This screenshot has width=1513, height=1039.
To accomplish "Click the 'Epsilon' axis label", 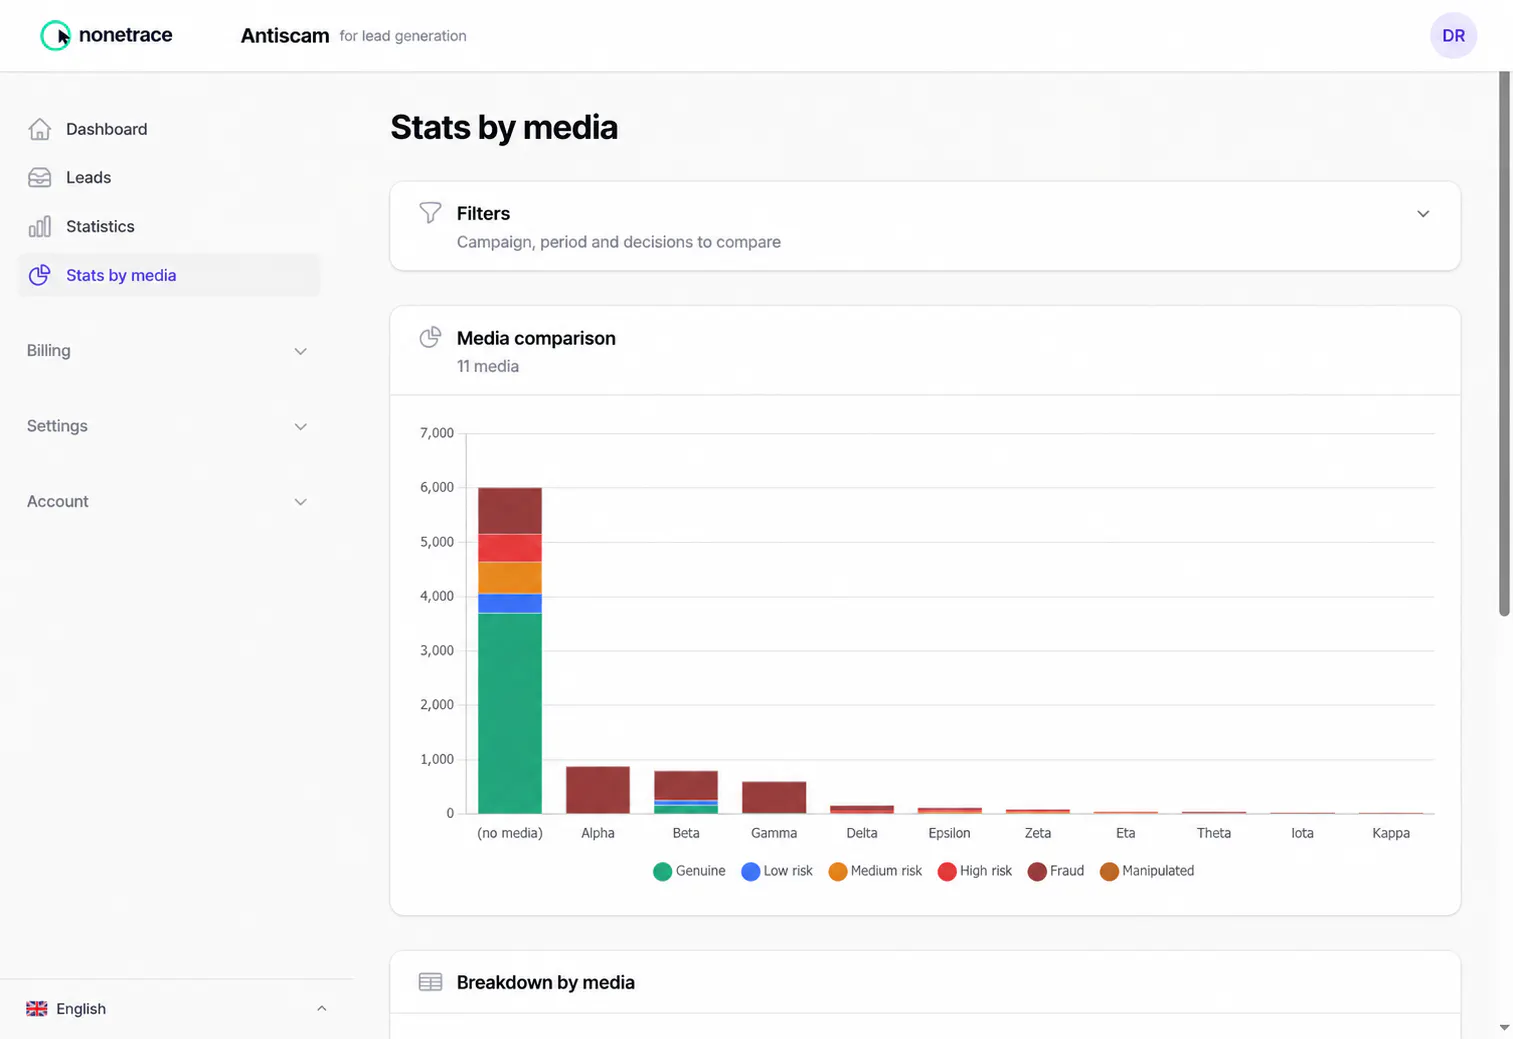I will [x=949, y=833].
